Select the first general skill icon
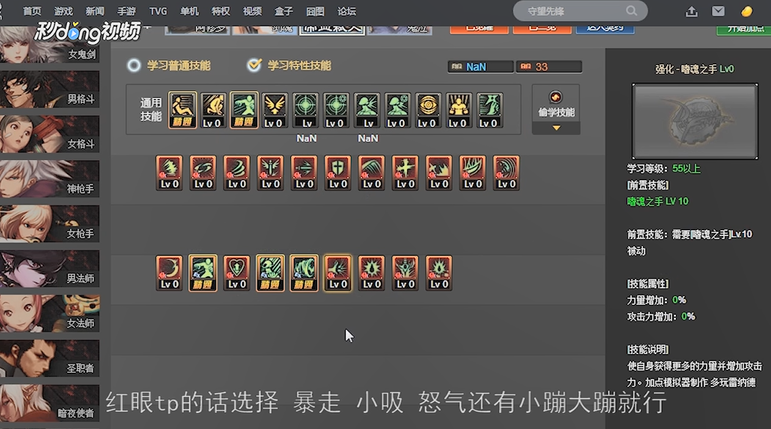 pos(182,110)
